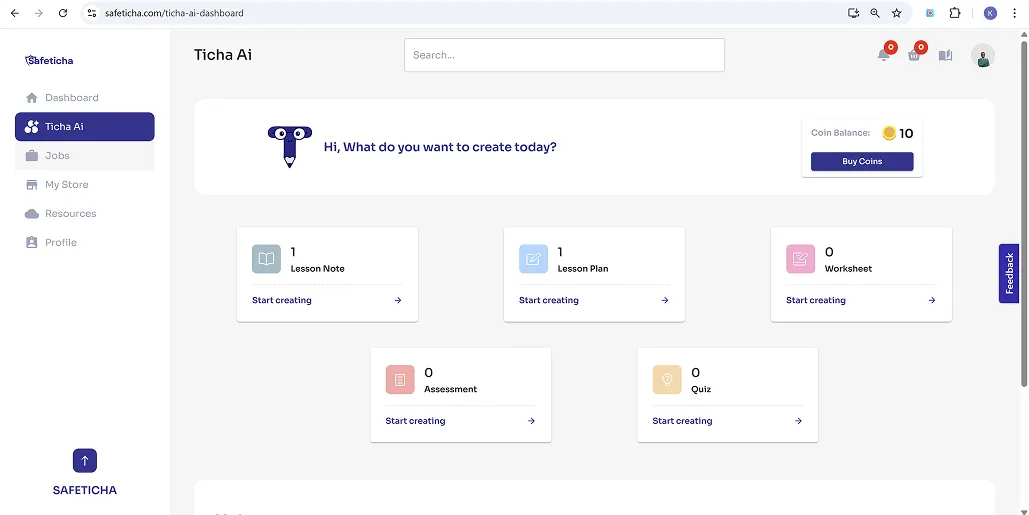Viewport: 1029px width, 515px height.
Task: Focus the Search input field
Action: click(564, 55)
